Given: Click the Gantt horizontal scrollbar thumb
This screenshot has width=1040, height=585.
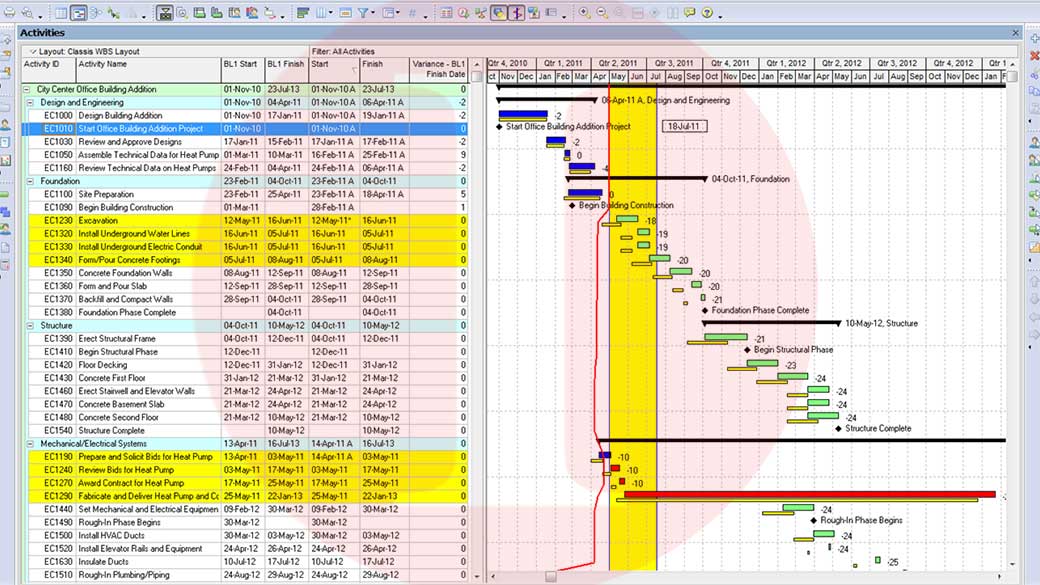Looking at the screenshot, I should [551, 576].
